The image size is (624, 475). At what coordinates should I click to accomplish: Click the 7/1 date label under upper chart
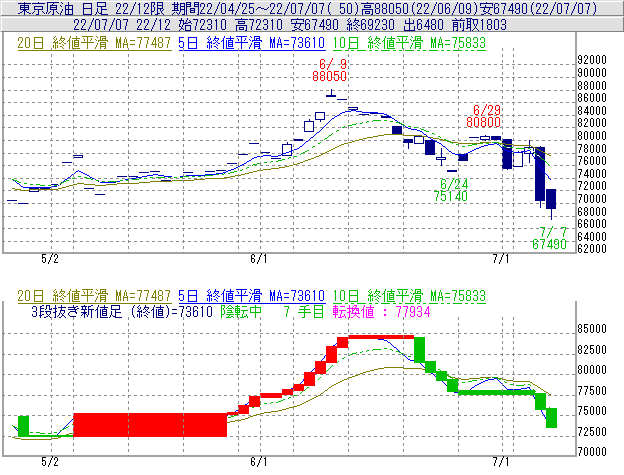[501, 259]
